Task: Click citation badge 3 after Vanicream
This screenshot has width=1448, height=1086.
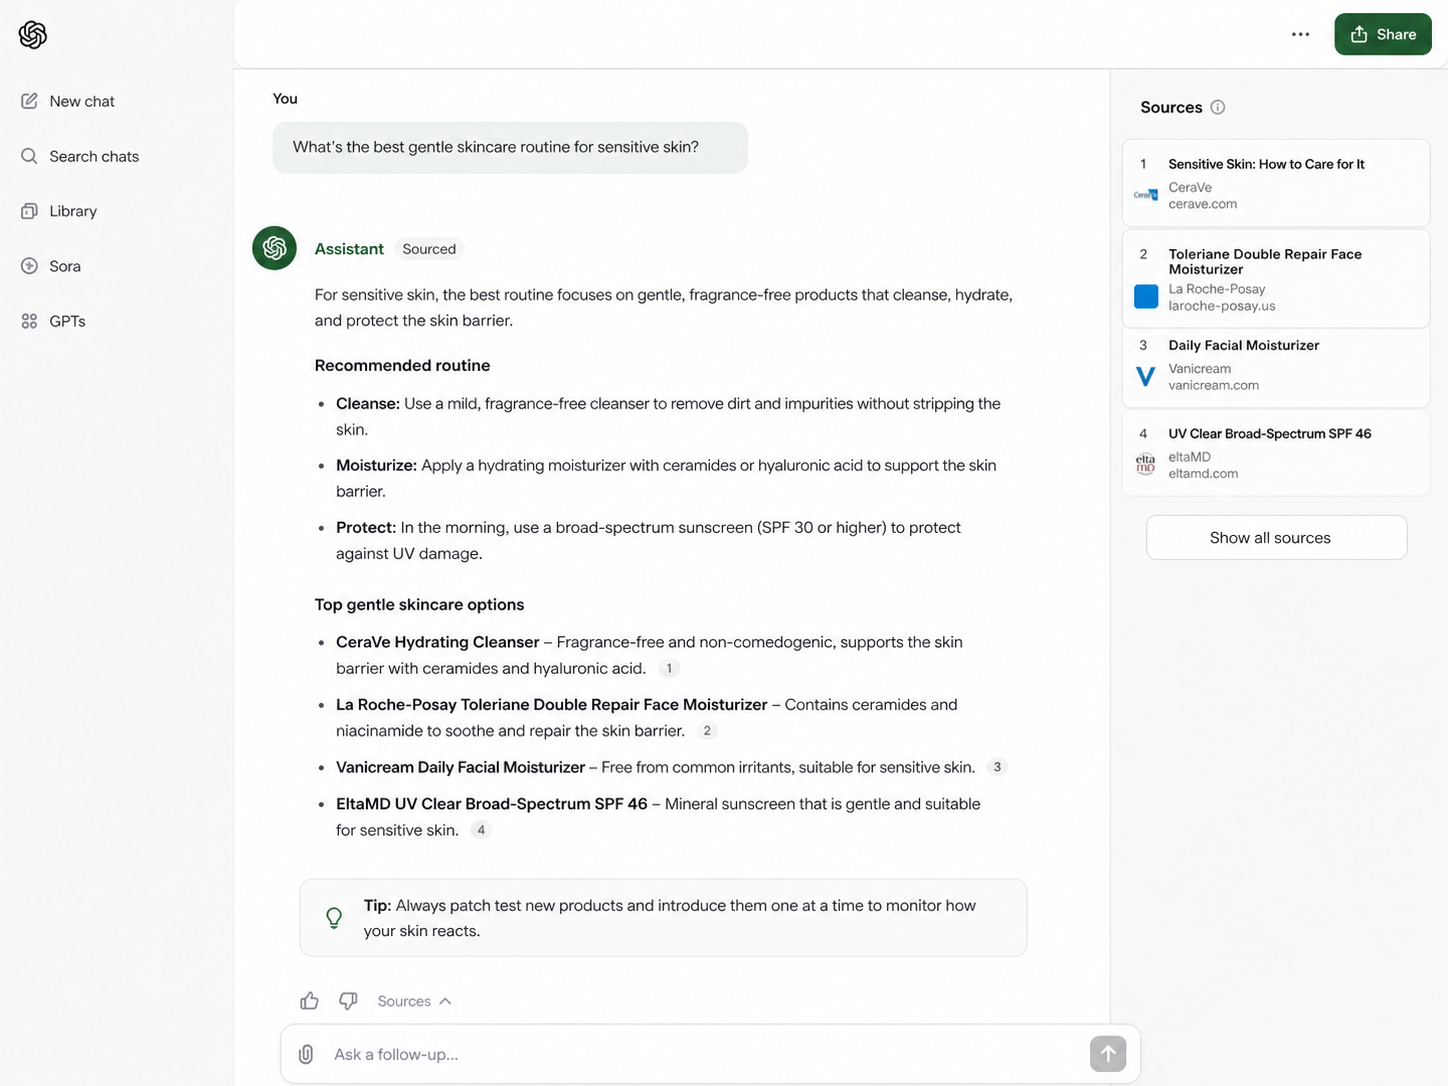Action: tap(997, 767)
